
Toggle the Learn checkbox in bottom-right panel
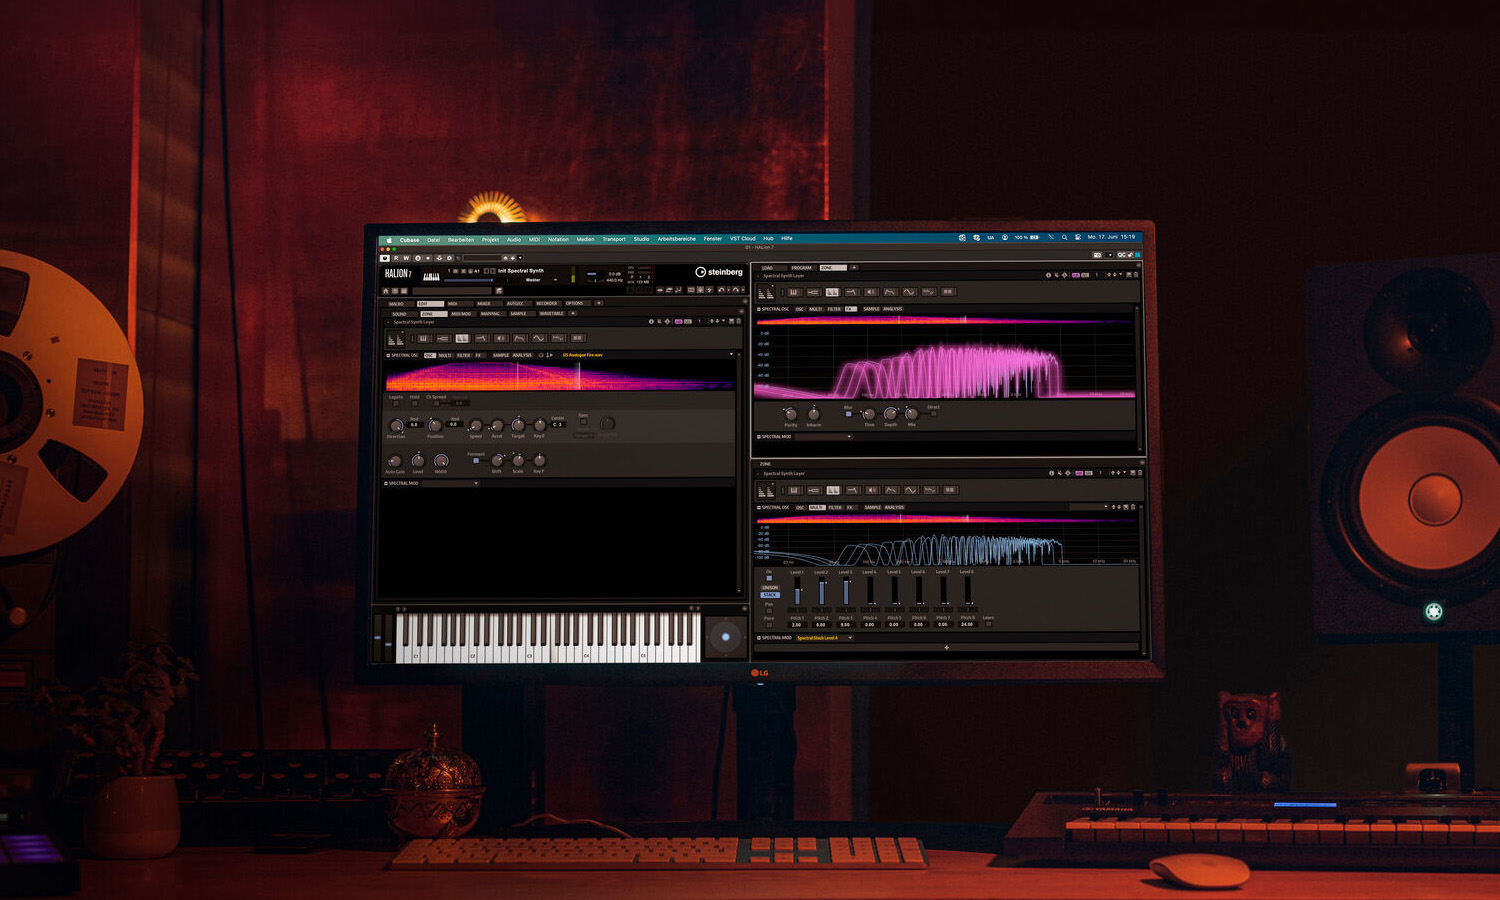[x=988, y=624]
